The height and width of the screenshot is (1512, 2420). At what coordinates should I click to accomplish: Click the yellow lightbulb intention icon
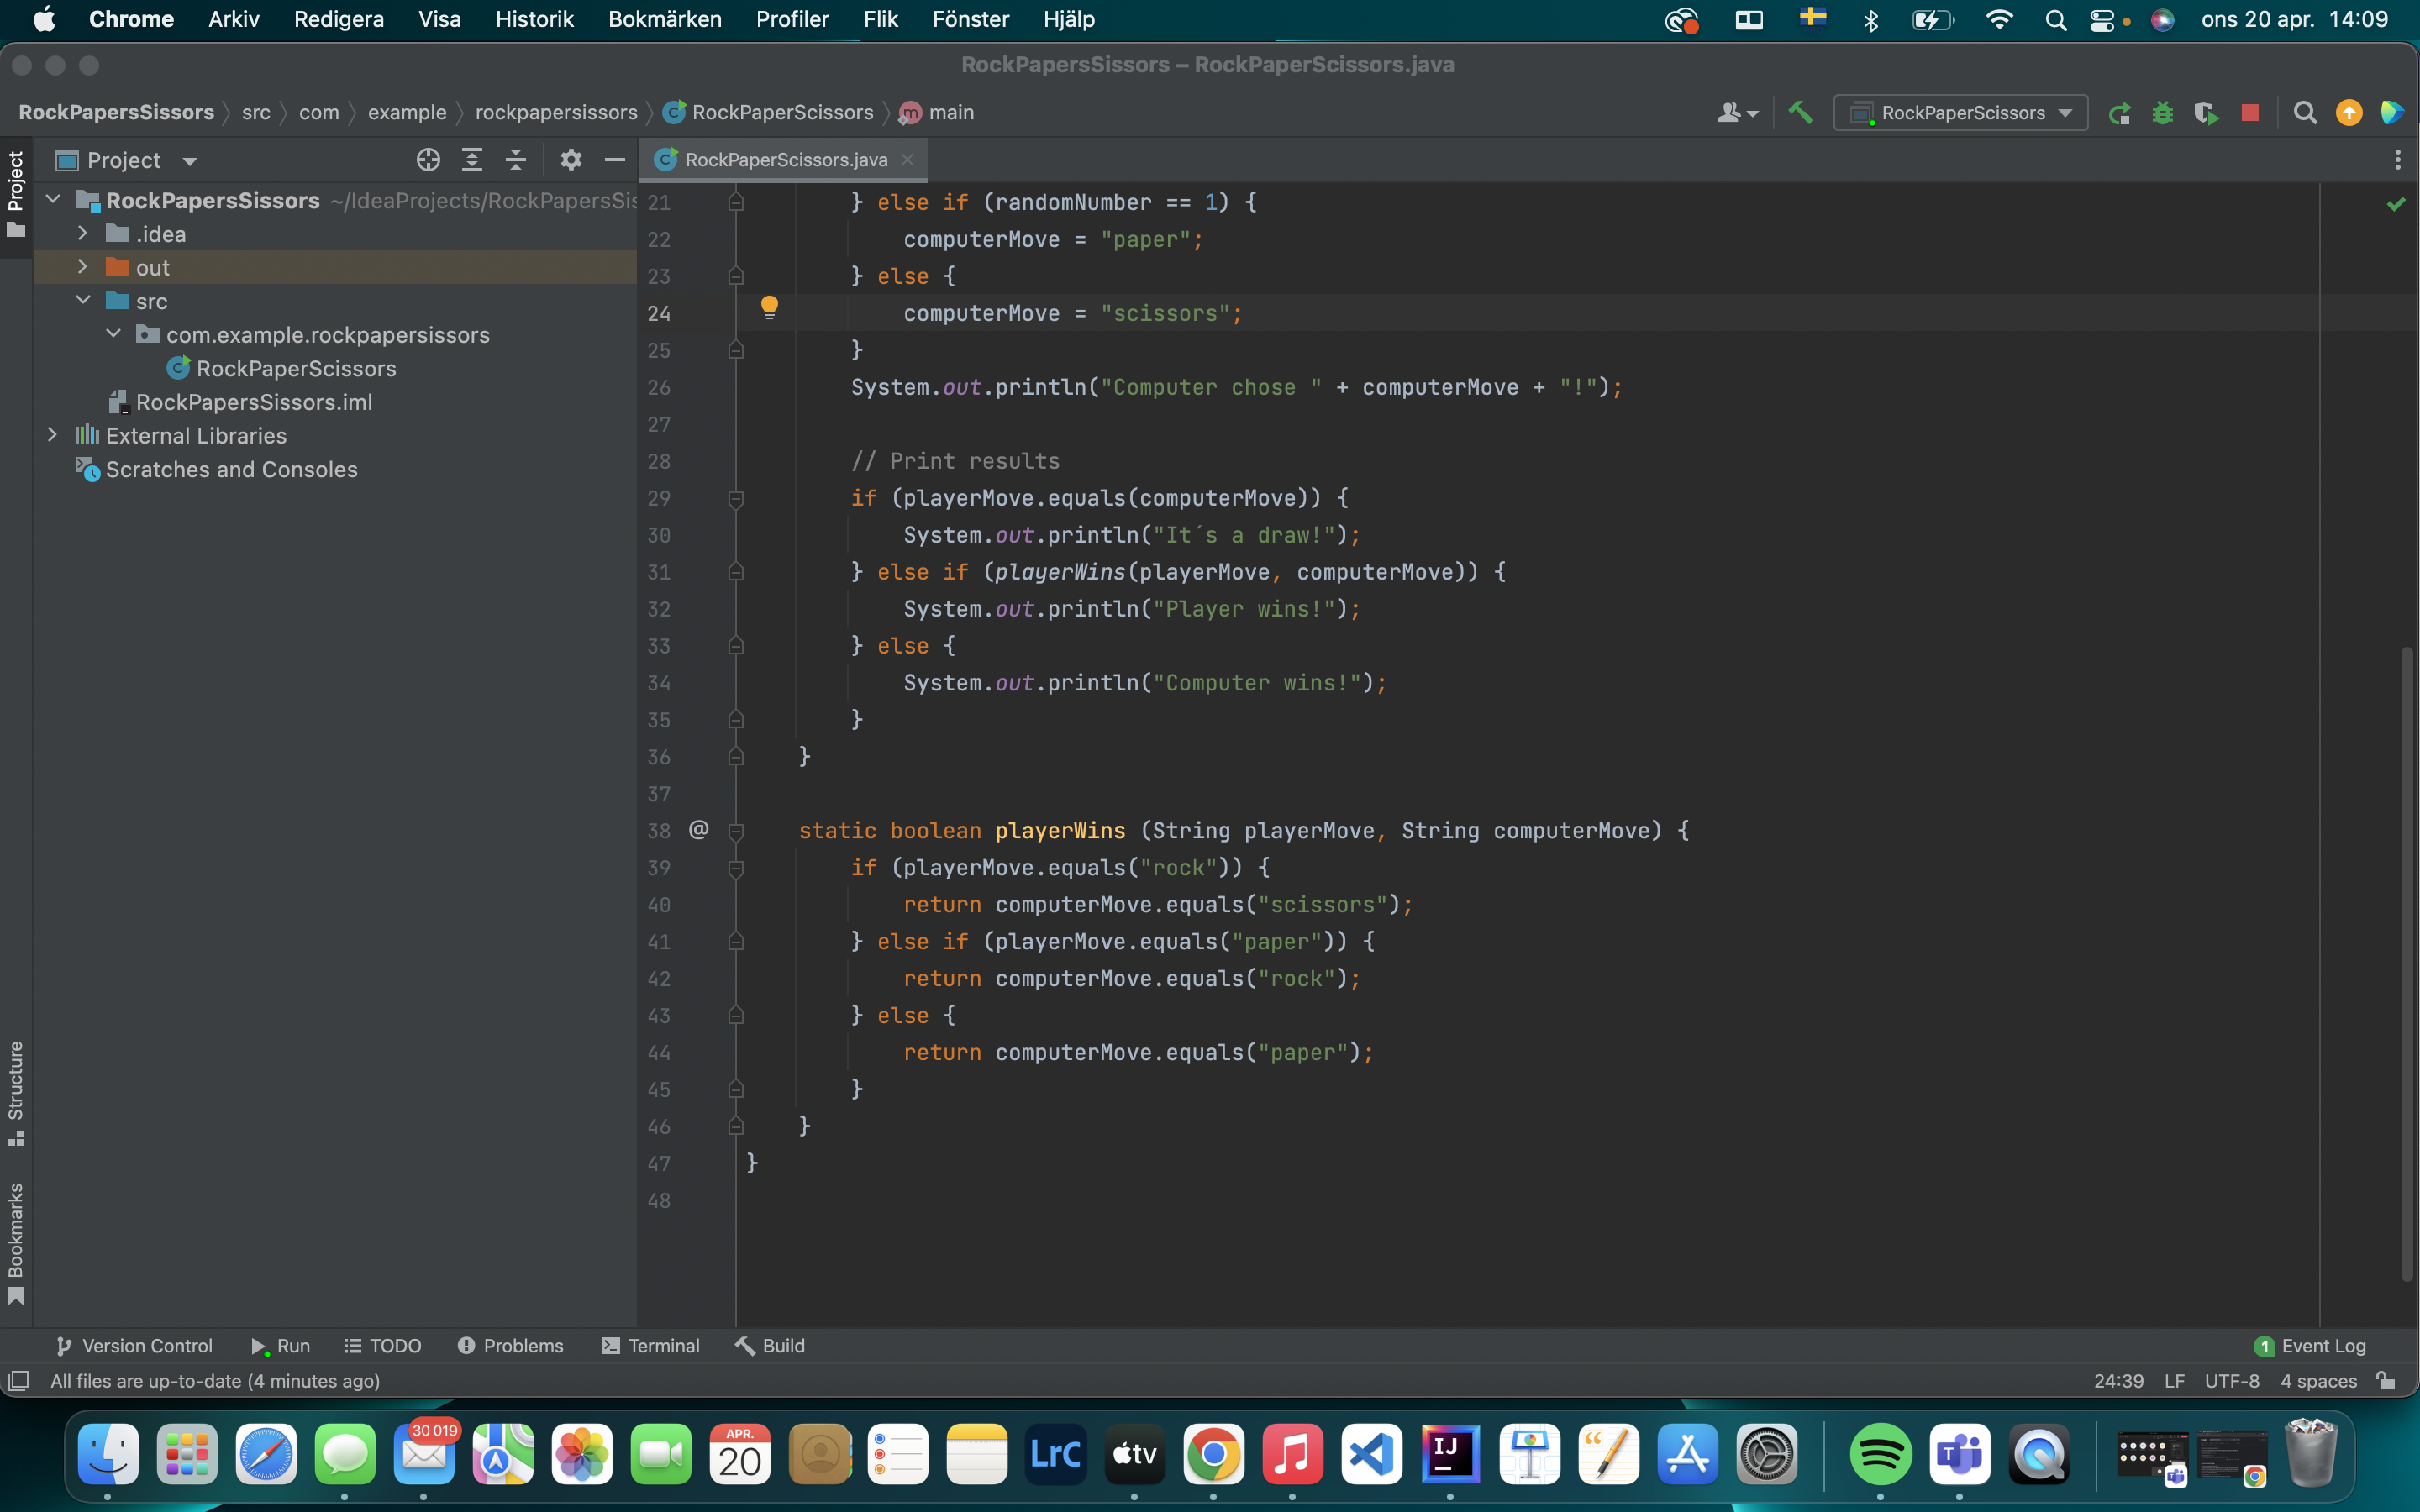point(769,307)
